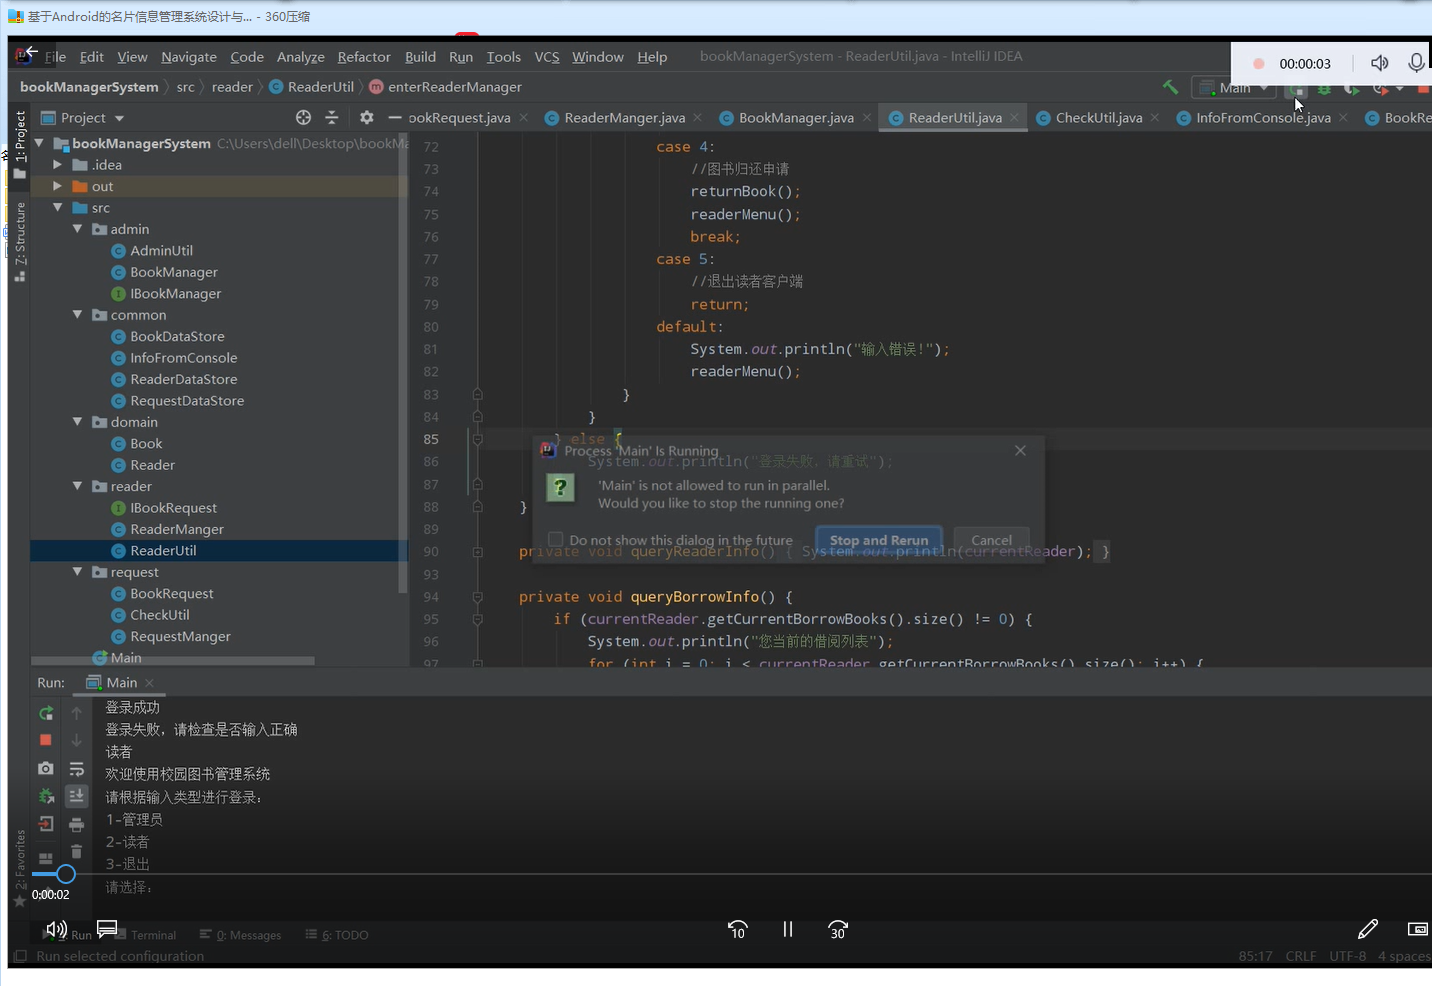This screenshot has height=986, width=1432.
Task: Click the Collapse All icon in Project panel
Action: click(332, 118)
